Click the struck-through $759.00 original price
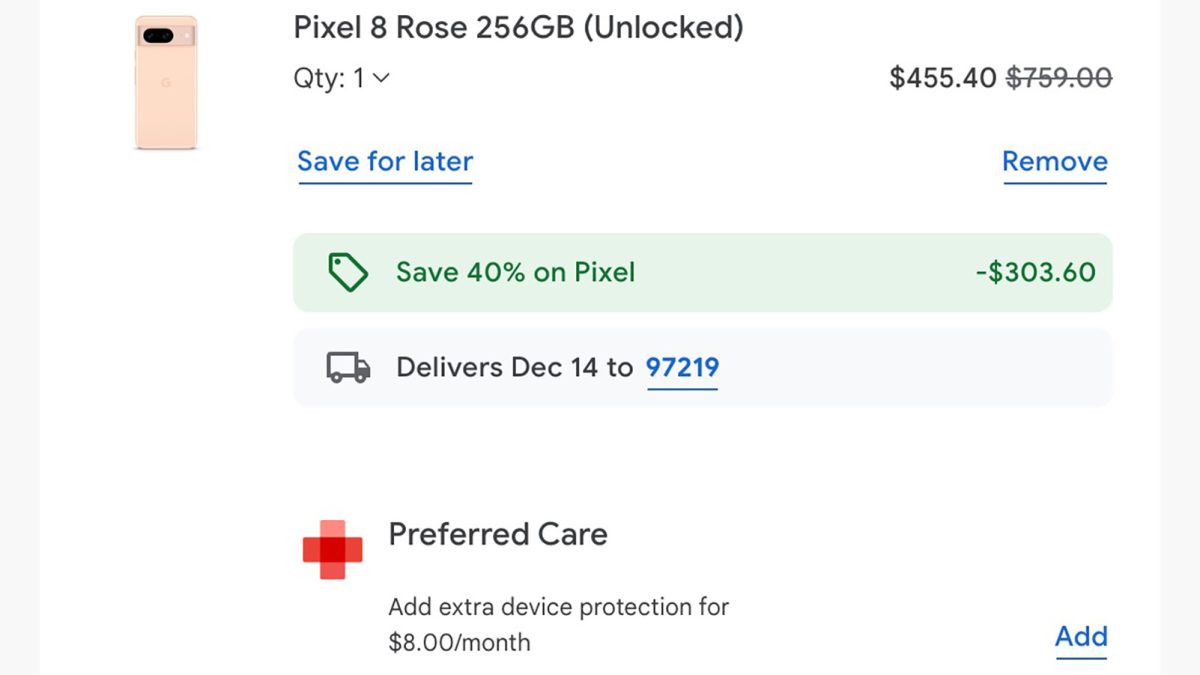The image size is (1200, 675). pyautogui.click(x=1058, y=78)
